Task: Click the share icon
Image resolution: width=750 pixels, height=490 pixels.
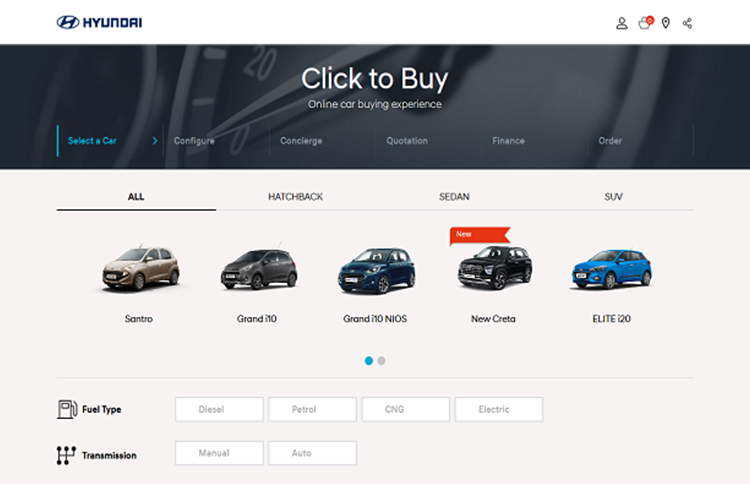Action: pyautogui.click(x=687, y=23)
